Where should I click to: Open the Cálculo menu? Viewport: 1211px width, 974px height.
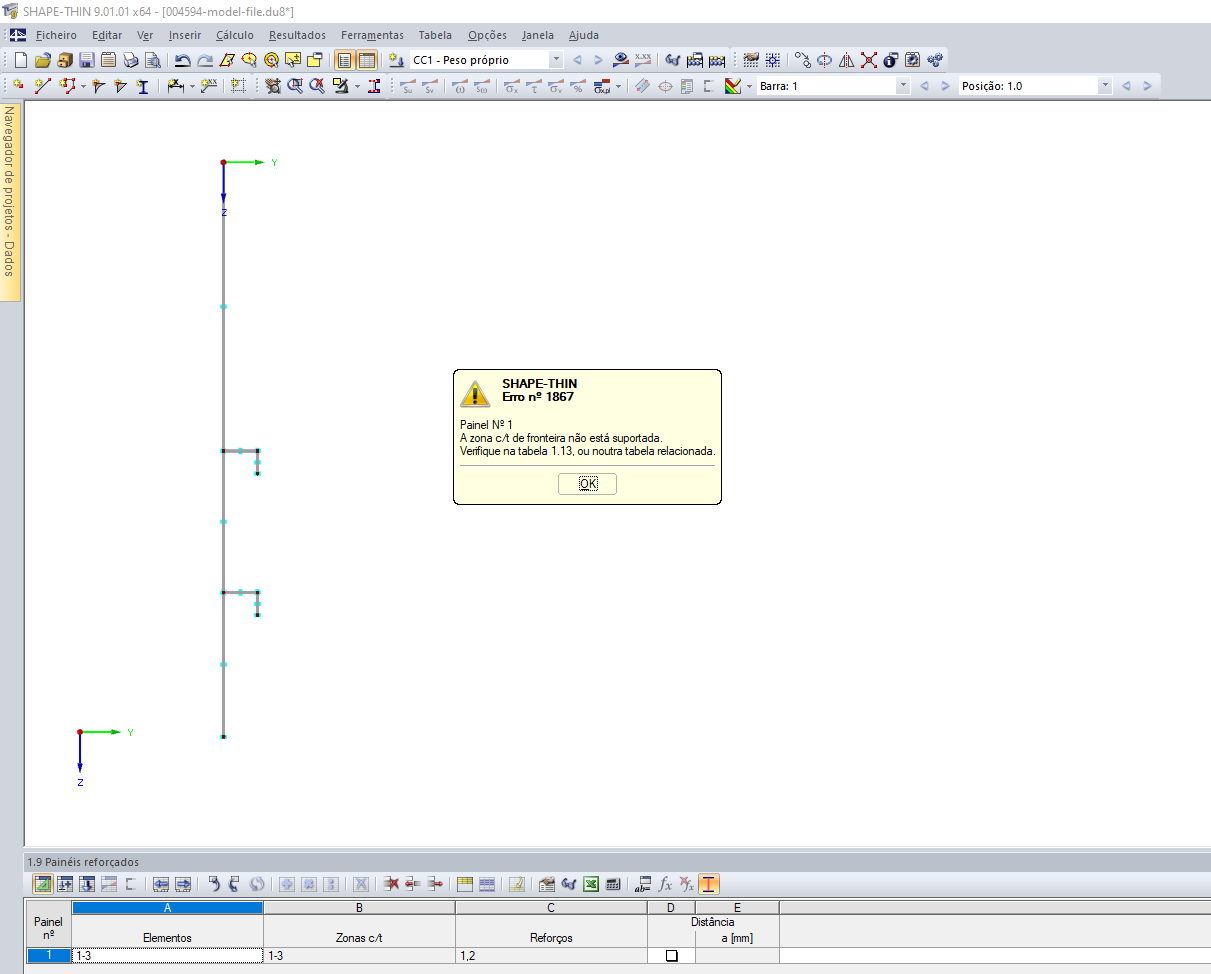[235, 35]
